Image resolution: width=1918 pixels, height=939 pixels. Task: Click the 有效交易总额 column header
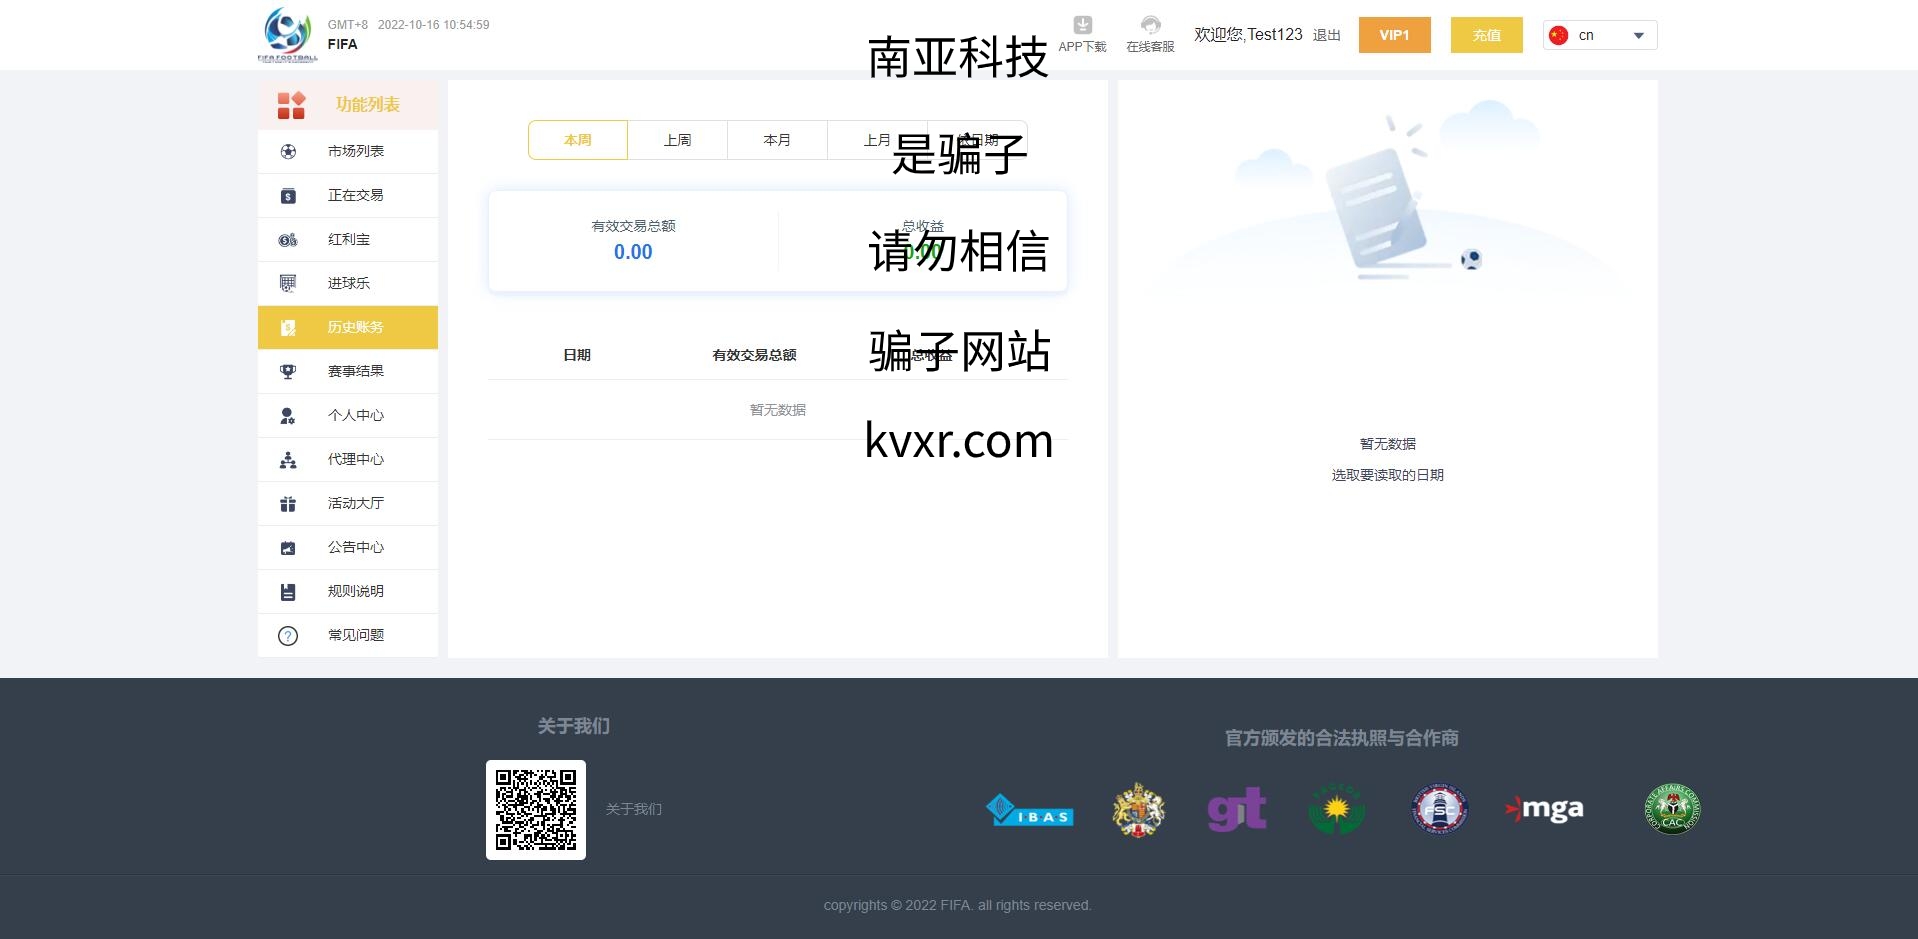[x=755, y=355]
